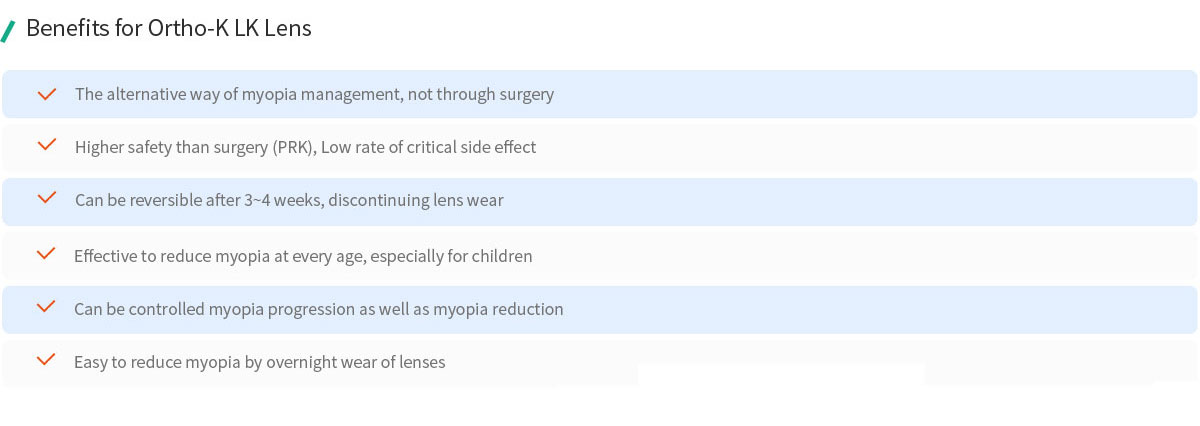Click the checkmark next to alternative myopia management
This screenshot has height=426, width=1200.
[x=46, y=94]
